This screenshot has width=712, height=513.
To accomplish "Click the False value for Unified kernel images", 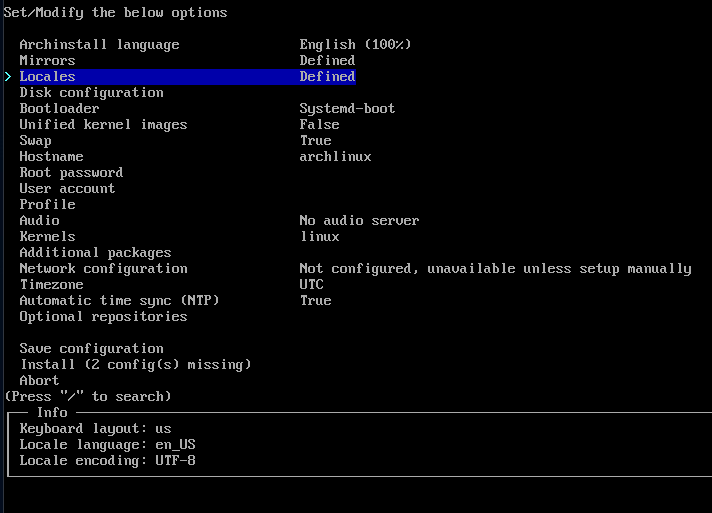I will (319, 124).
